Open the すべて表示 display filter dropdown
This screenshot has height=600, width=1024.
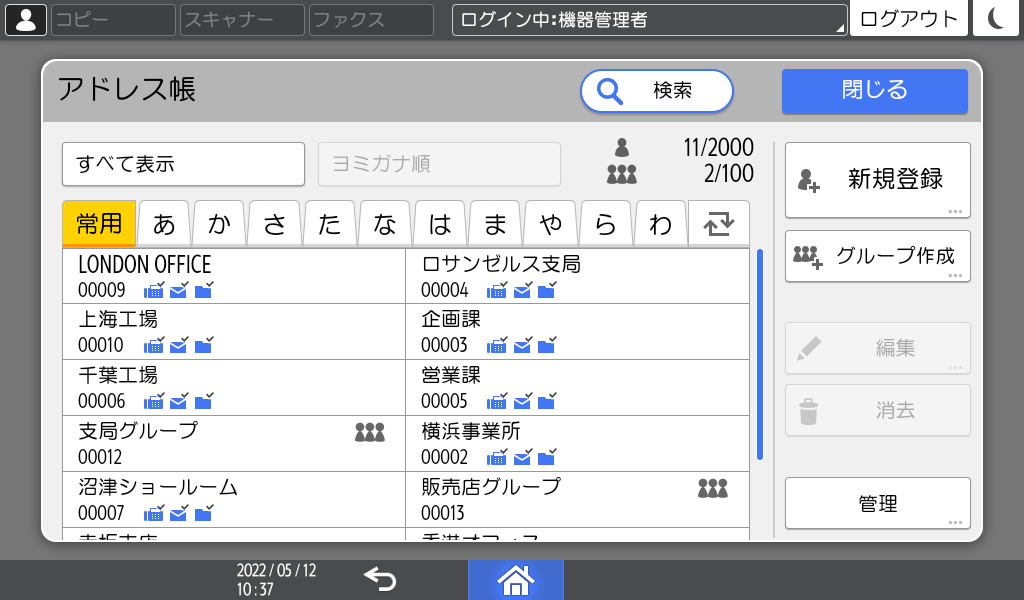coord(183,164)
